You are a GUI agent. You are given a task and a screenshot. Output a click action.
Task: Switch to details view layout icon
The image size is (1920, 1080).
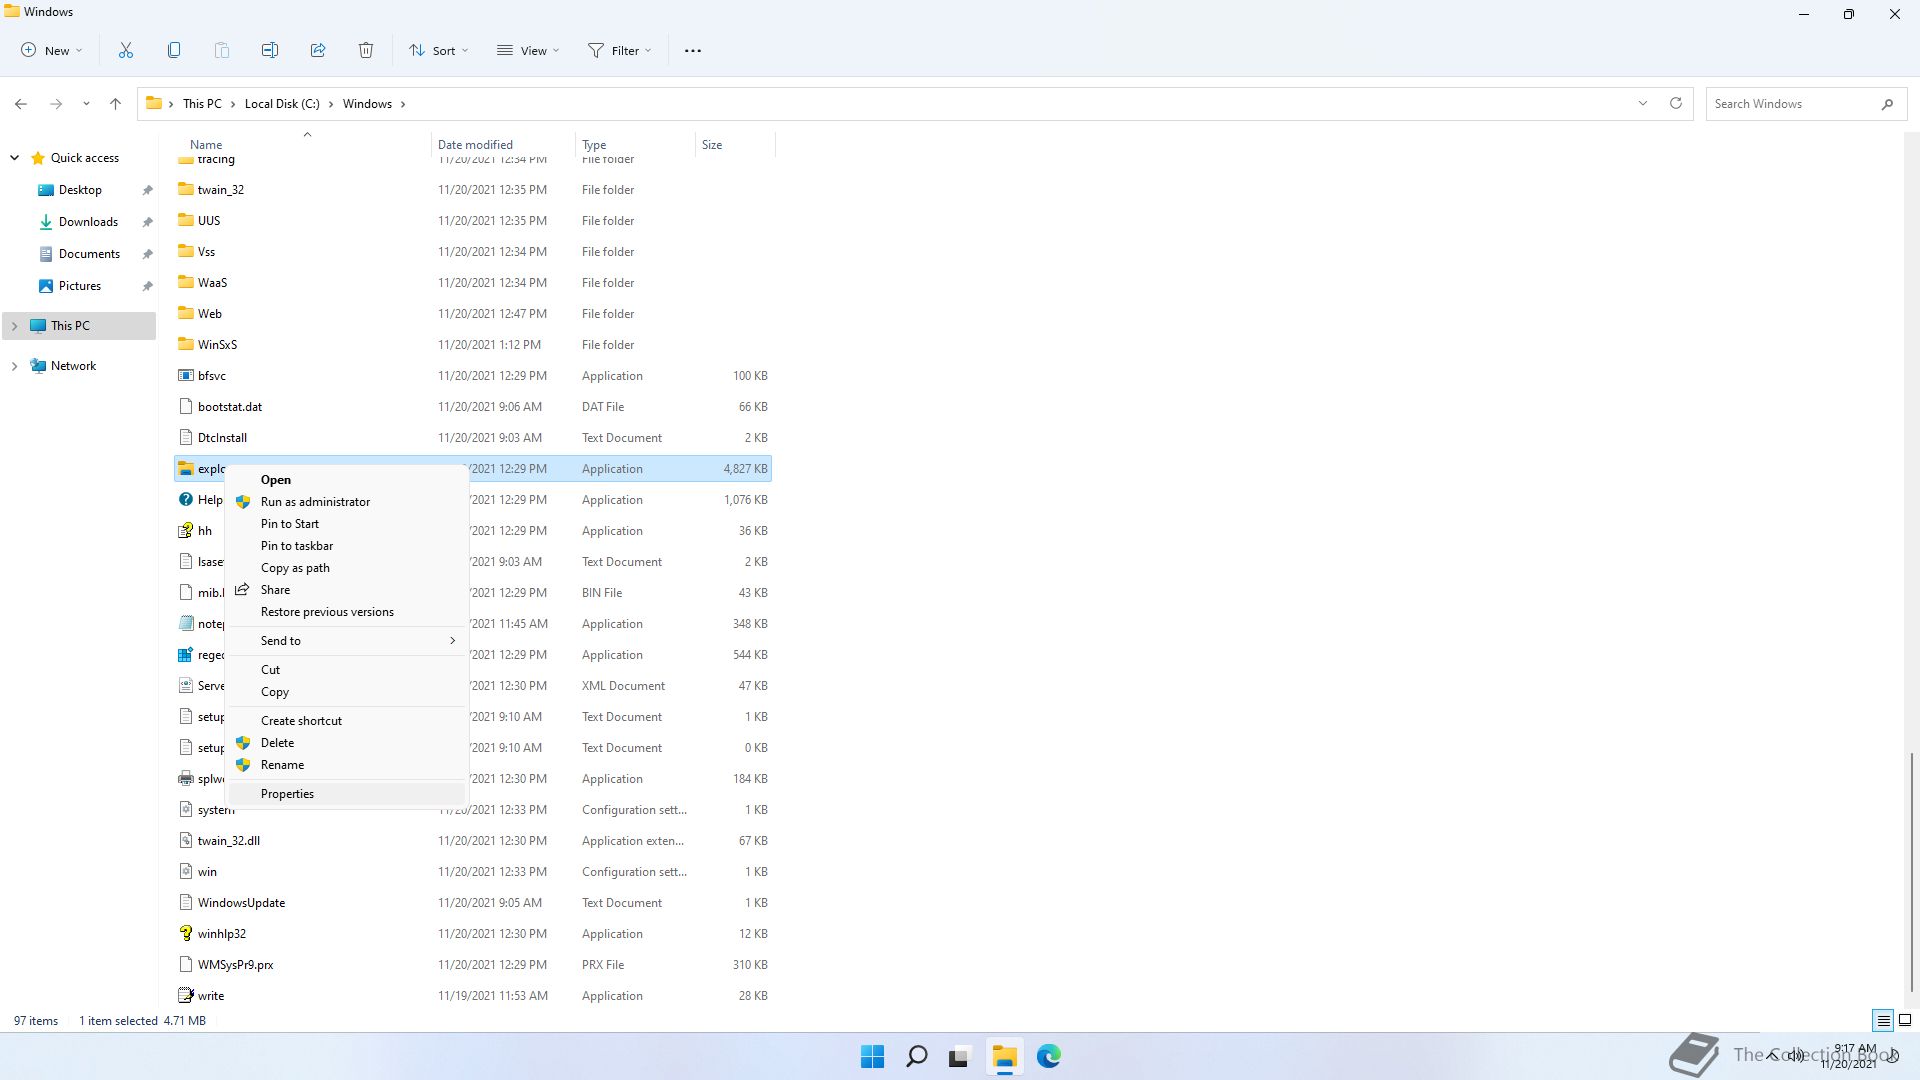(1883, 1021)
